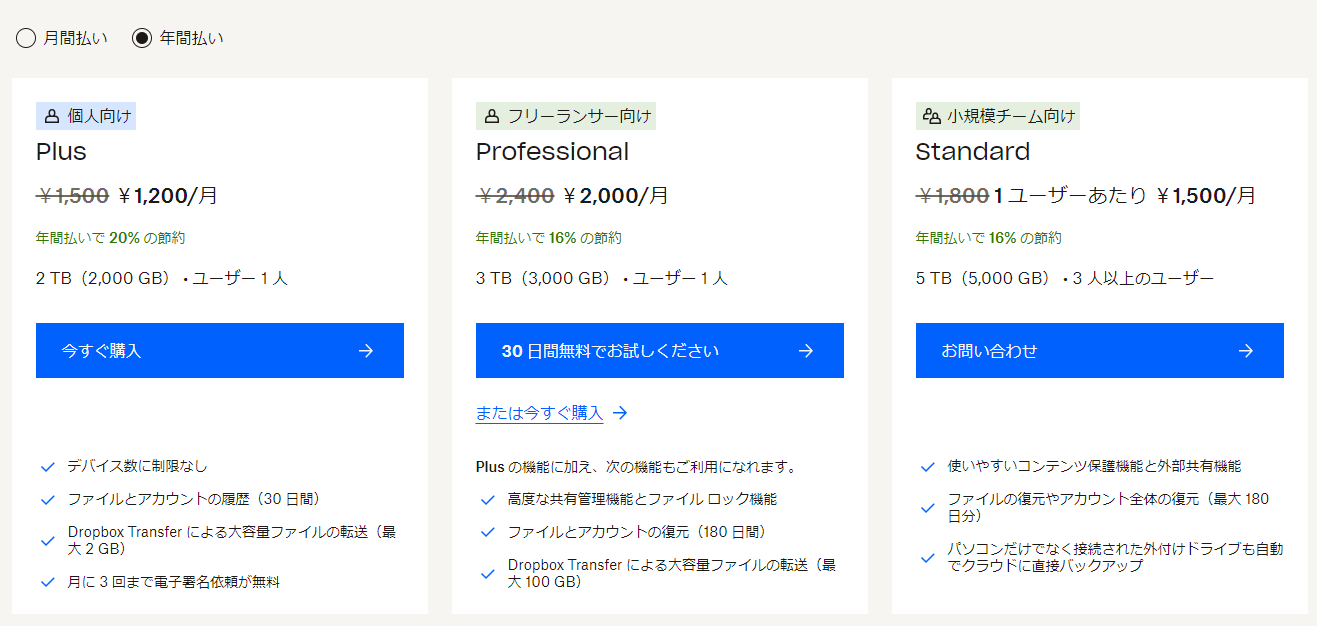The width and height of the screenshot is (1317, 626).
Task: Click the 外付けドライブも自動でクラウドに直接バックアップ feature
Action: point(1115,557)
